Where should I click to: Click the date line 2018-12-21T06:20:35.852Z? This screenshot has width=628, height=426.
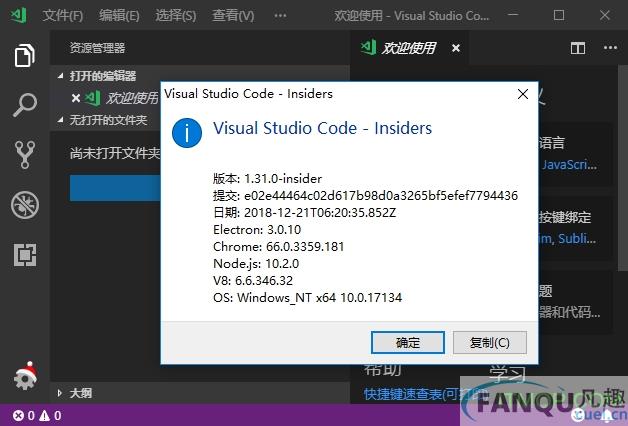(304, 213)
